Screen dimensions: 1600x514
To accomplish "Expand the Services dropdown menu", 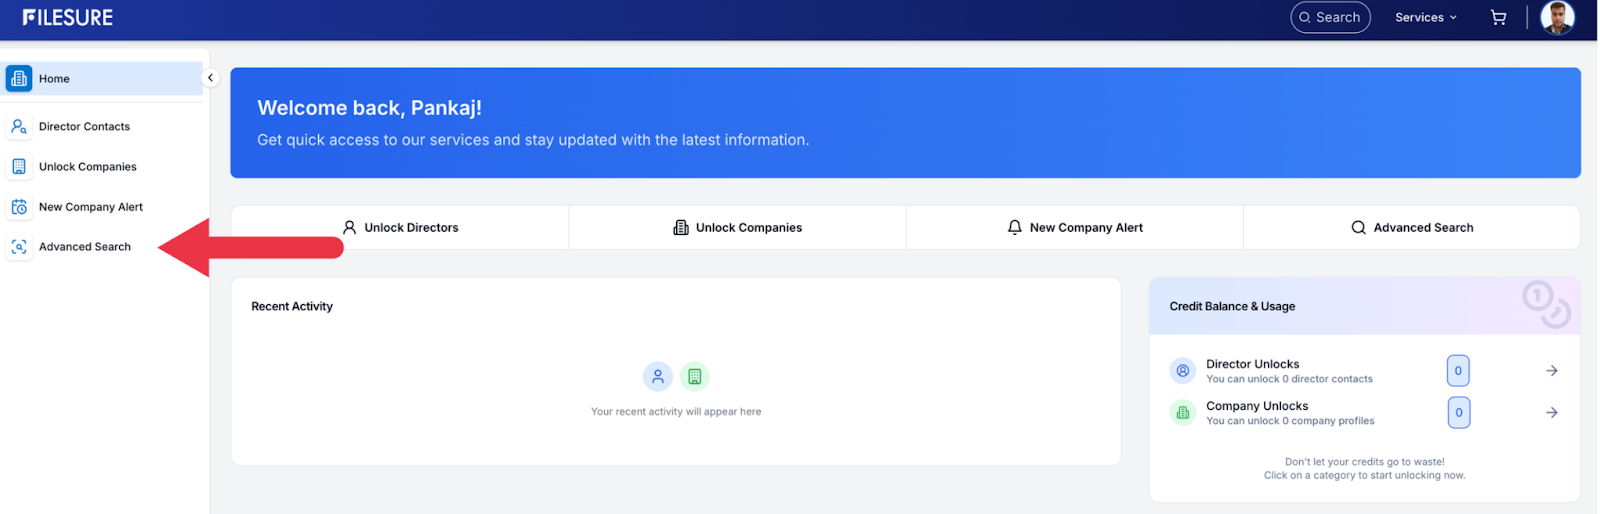I will coord(1425,17).
